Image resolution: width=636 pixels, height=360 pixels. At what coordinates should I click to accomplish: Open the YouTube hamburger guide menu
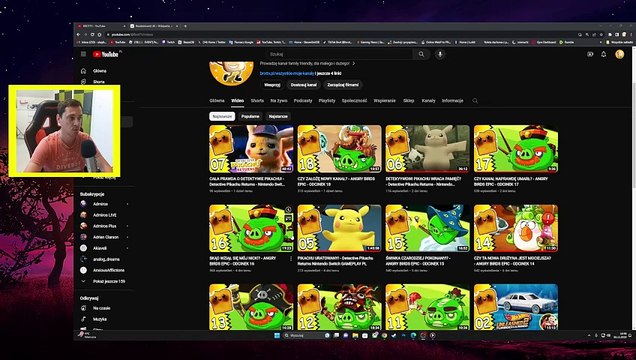[84, 54]
